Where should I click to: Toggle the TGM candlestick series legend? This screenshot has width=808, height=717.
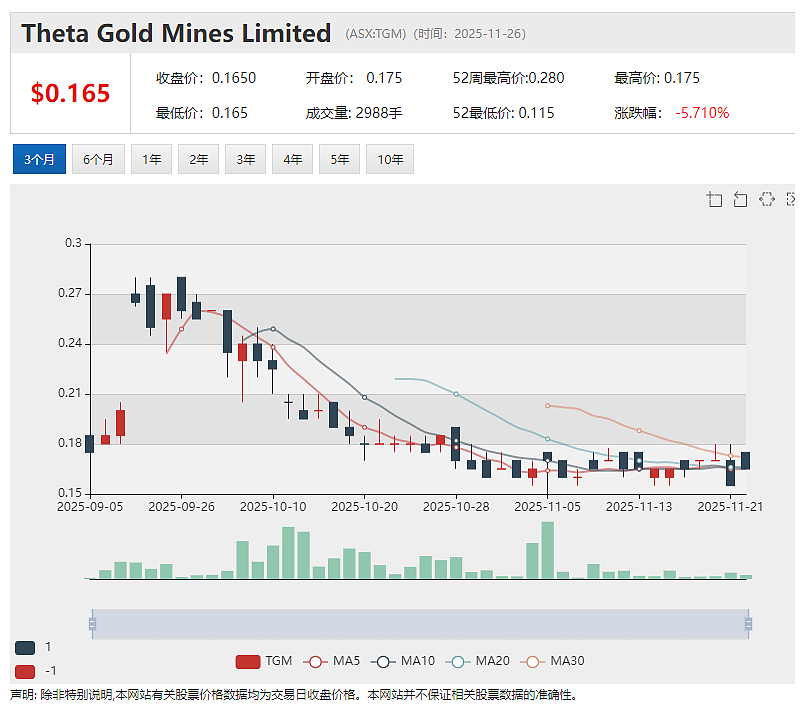pyautogui.click(x=263, y=661)
